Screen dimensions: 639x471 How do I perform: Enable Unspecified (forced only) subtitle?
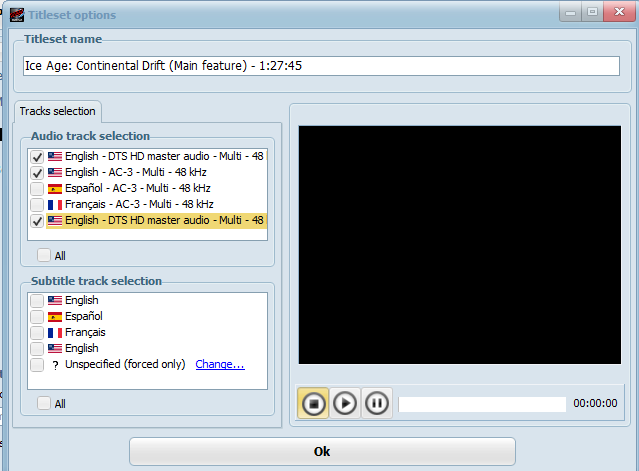click(x=37, y=365)
